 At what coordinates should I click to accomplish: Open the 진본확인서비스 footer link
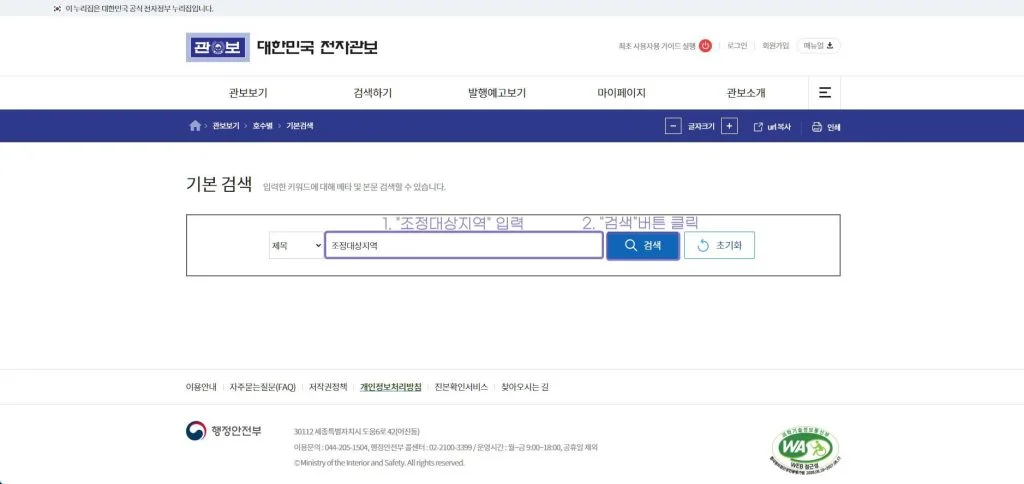(461, 387)
